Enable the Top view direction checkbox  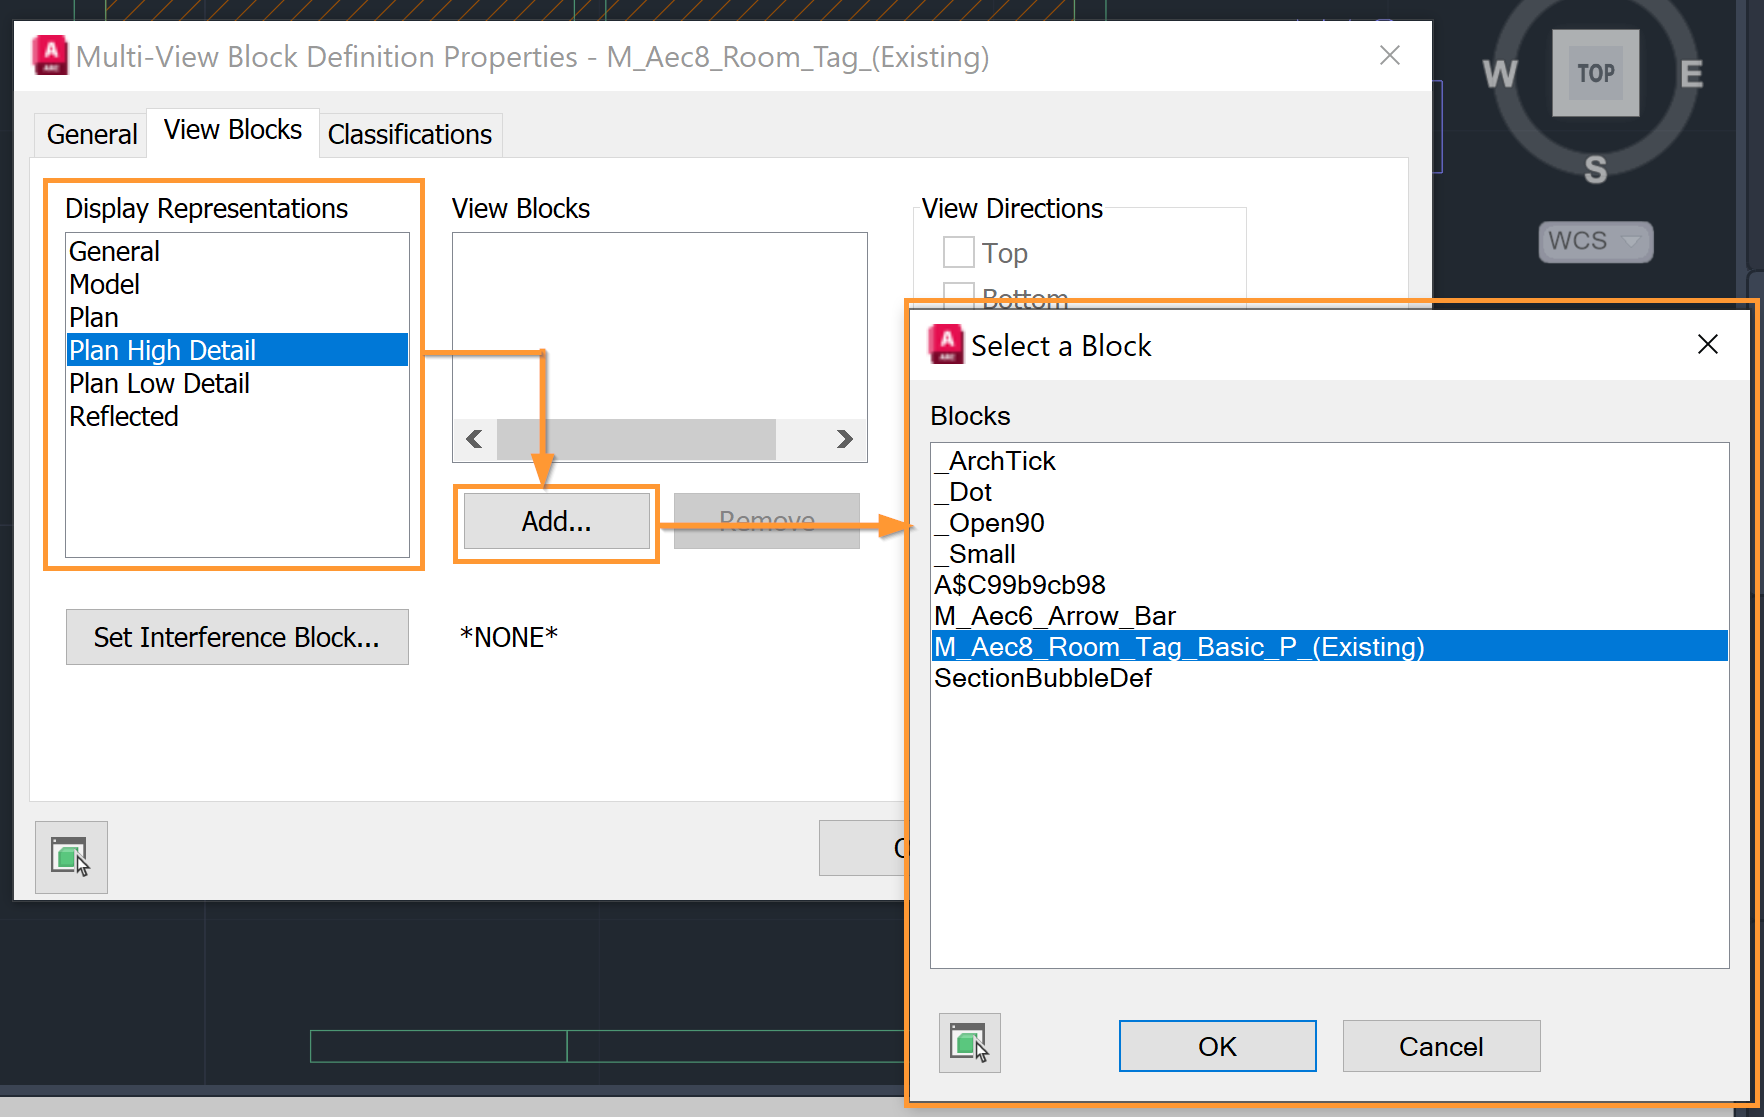pyautogui.click(x=957, y=252)
